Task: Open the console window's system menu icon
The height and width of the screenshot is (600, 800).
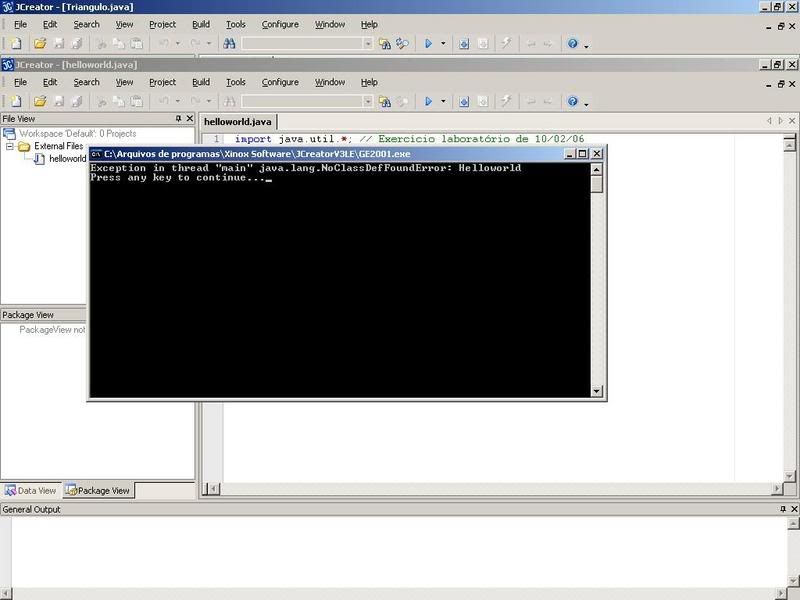Action: point(96,154)
